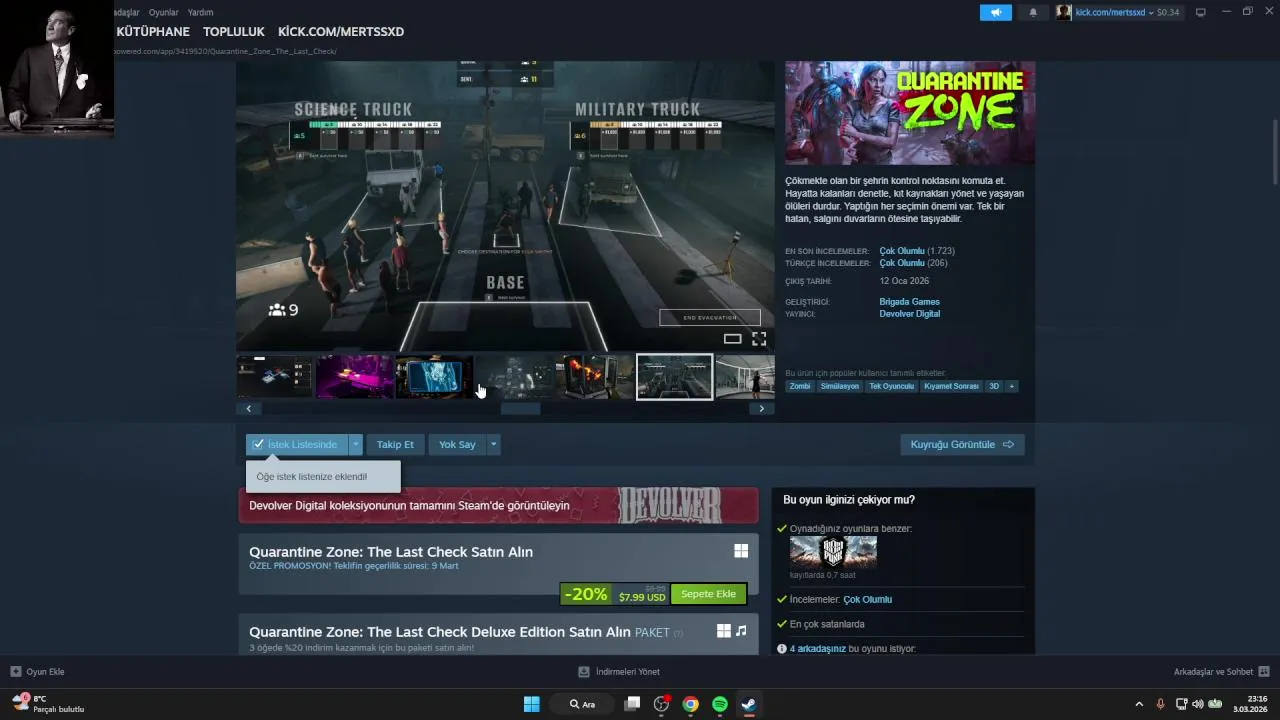
Task: Open the 4 arkadaşınız link
Action: [818, 649]
